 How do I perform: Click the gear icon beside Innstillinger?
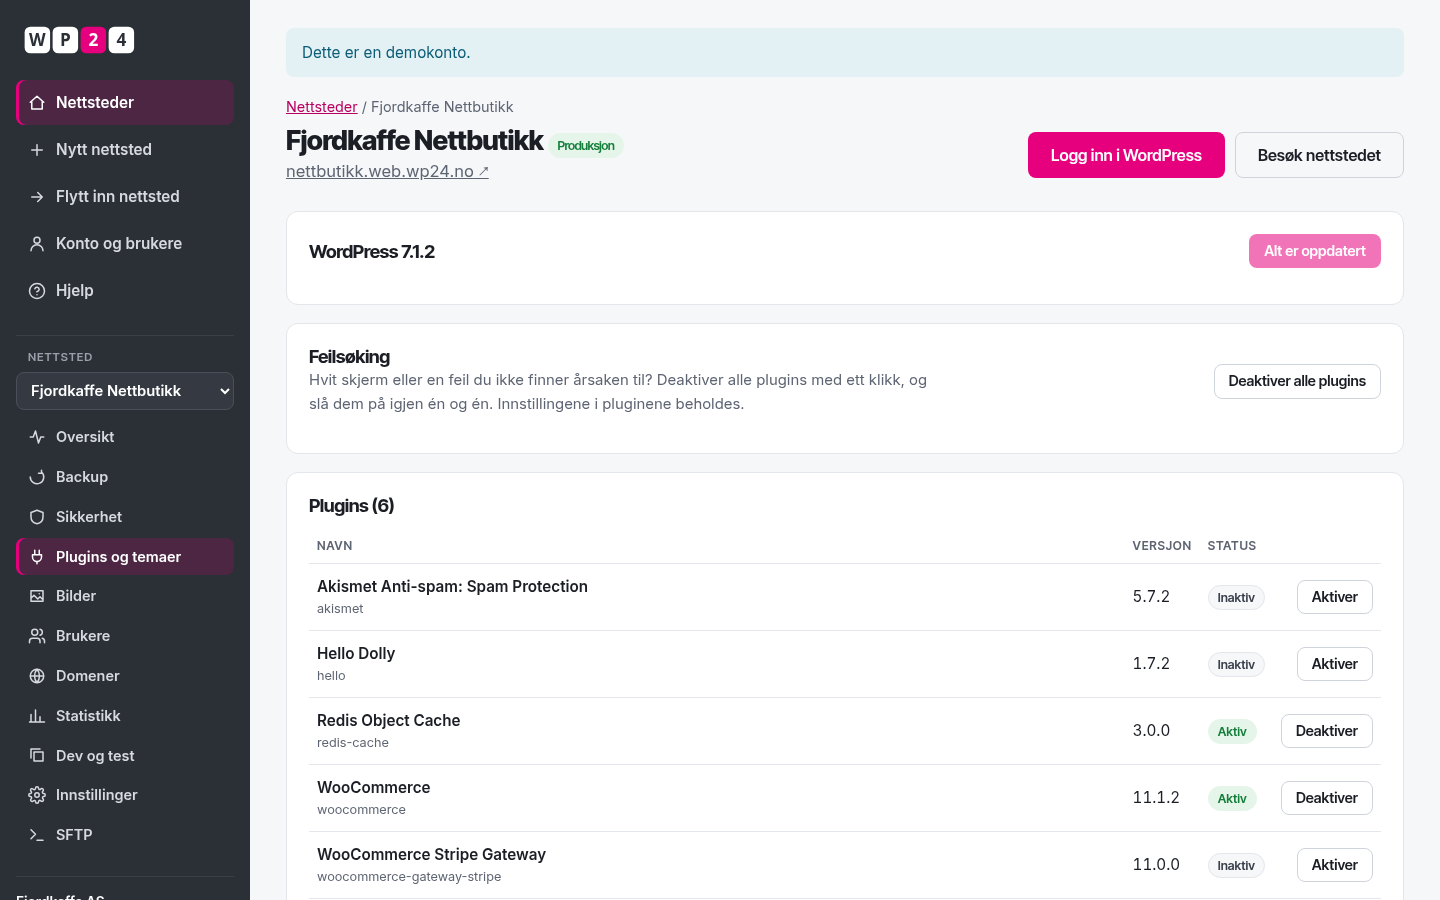point(37,795)
